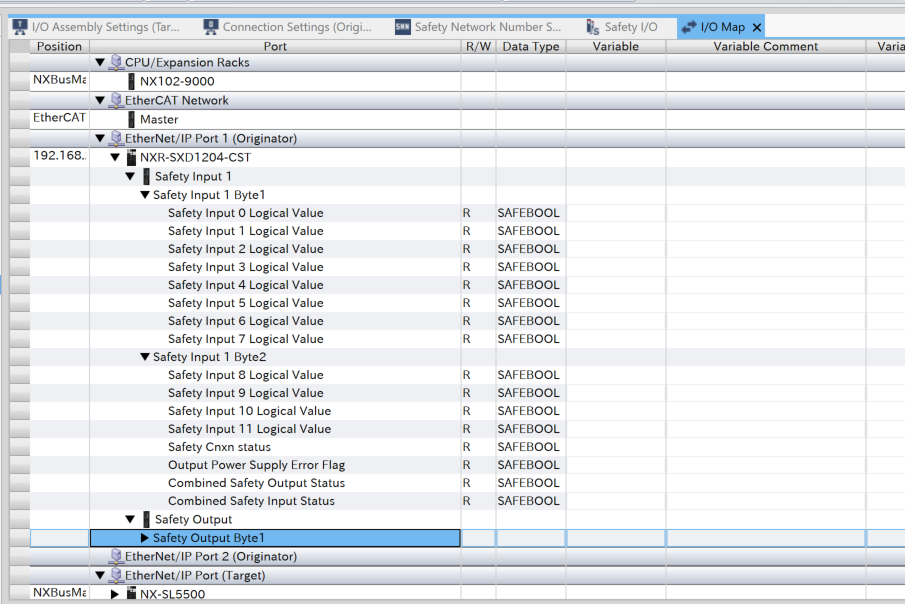Screen dimensions: 905x604
Task: Click the I/O Map arrows icon
Action: pos(689,27)
